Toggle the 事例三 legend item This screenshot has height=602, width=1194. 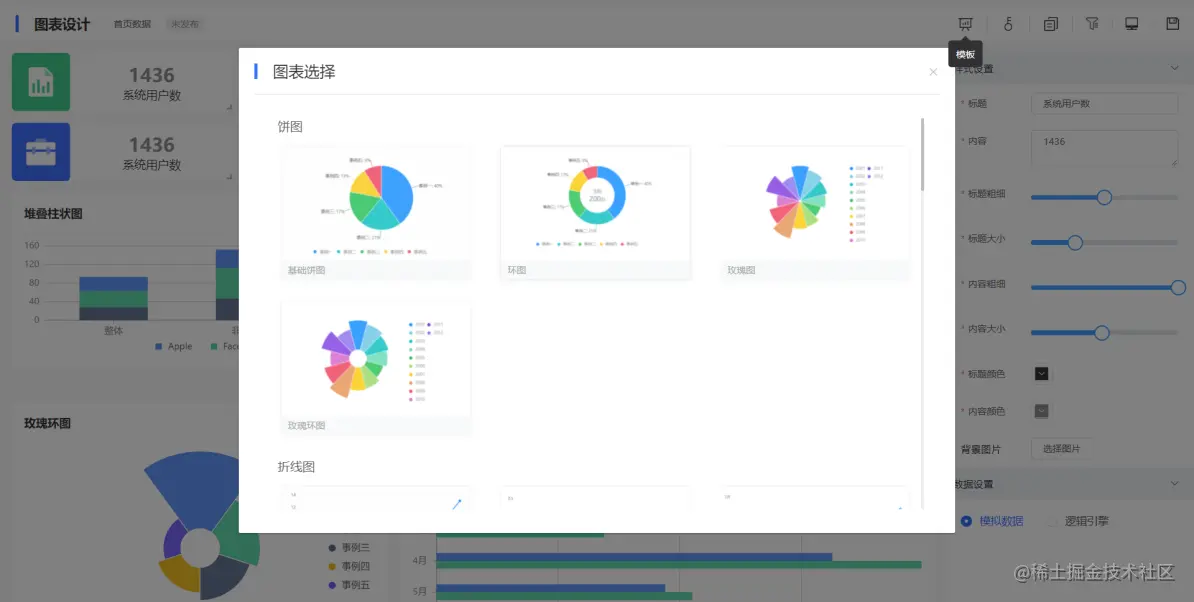point(349,547)
